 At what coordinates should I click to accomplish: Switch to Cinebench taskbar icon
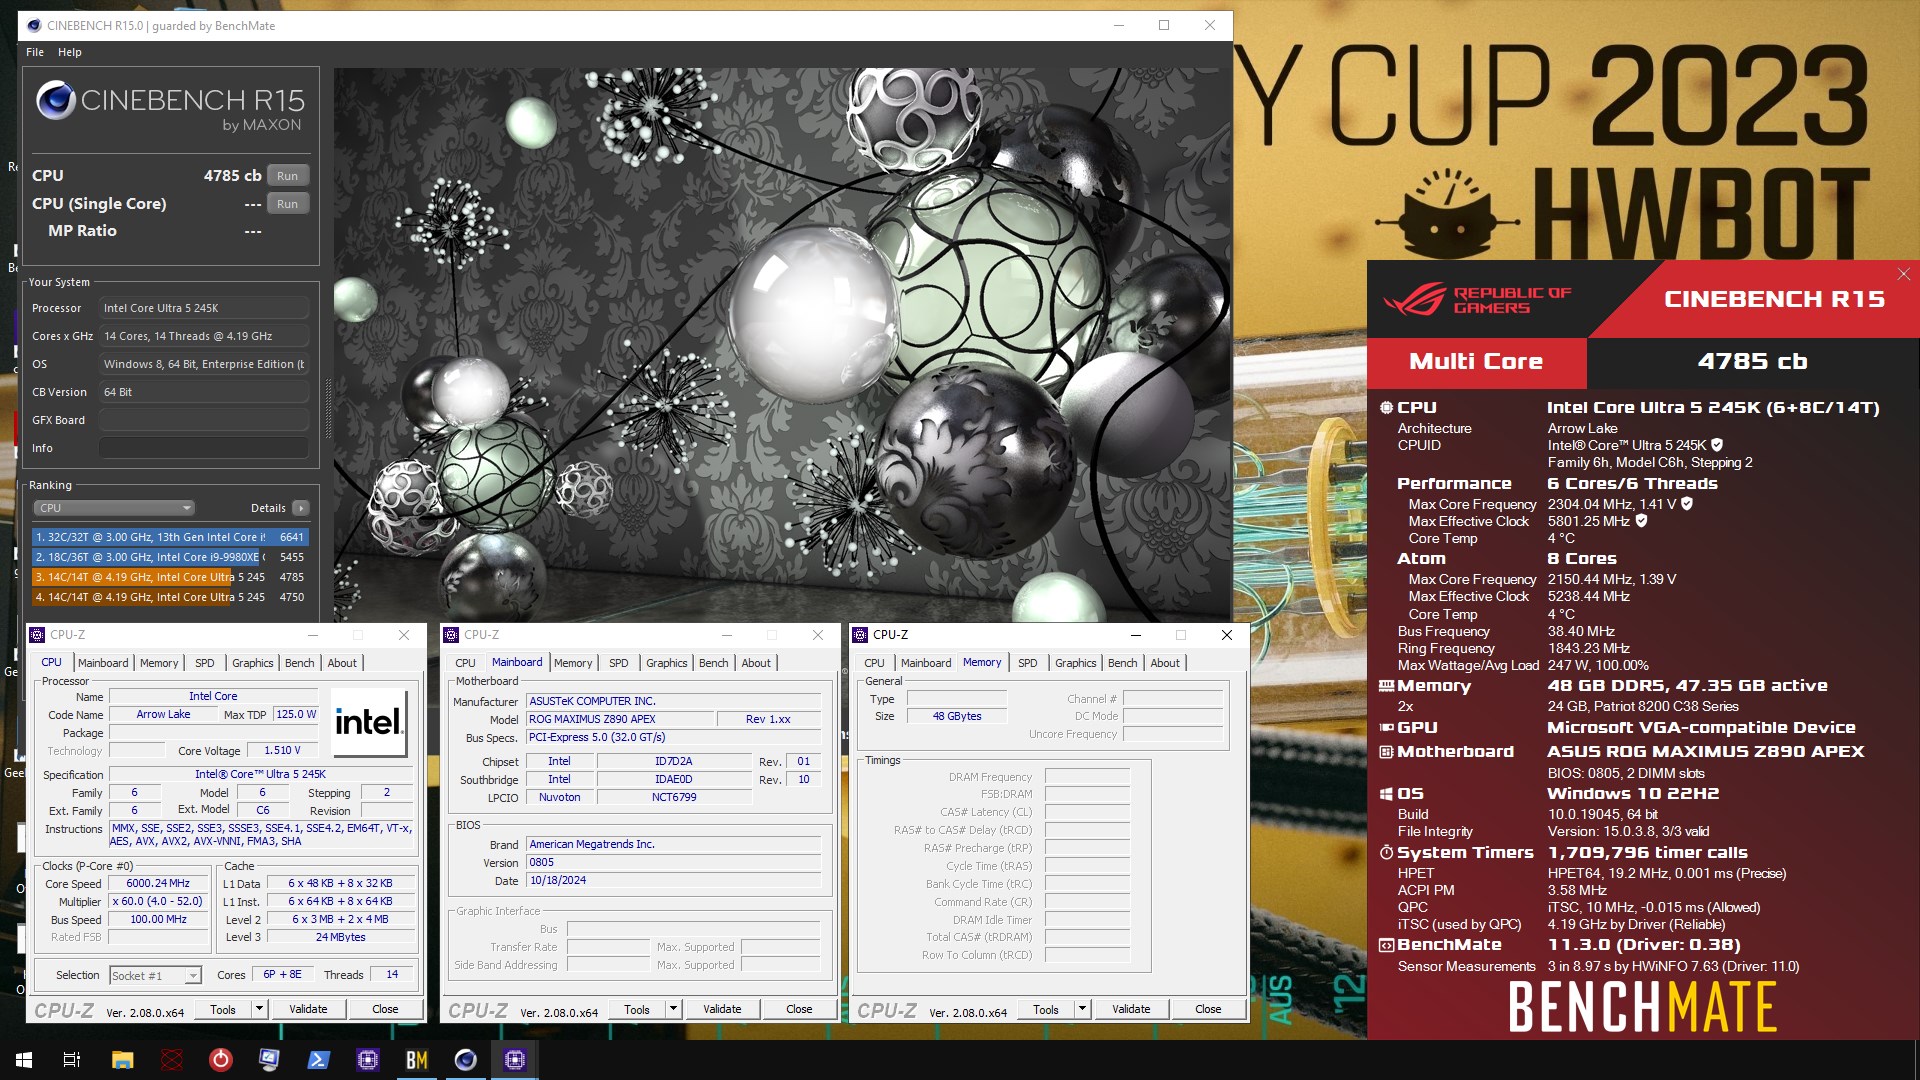466,1060
